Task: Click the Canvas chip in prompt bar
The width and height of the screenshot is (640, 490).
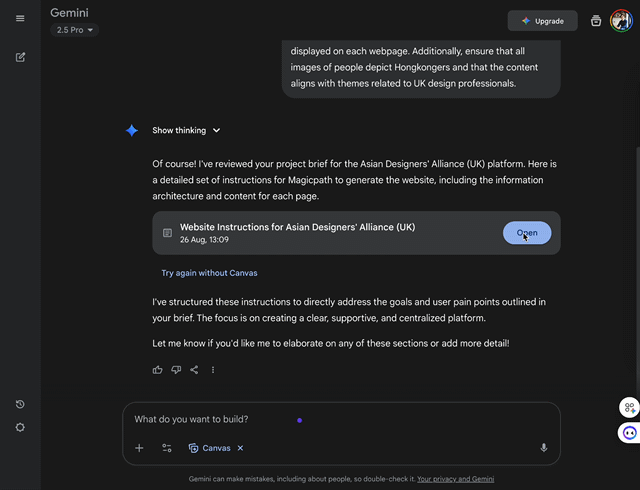Action: pyautogui.click(x=210, y=448)
